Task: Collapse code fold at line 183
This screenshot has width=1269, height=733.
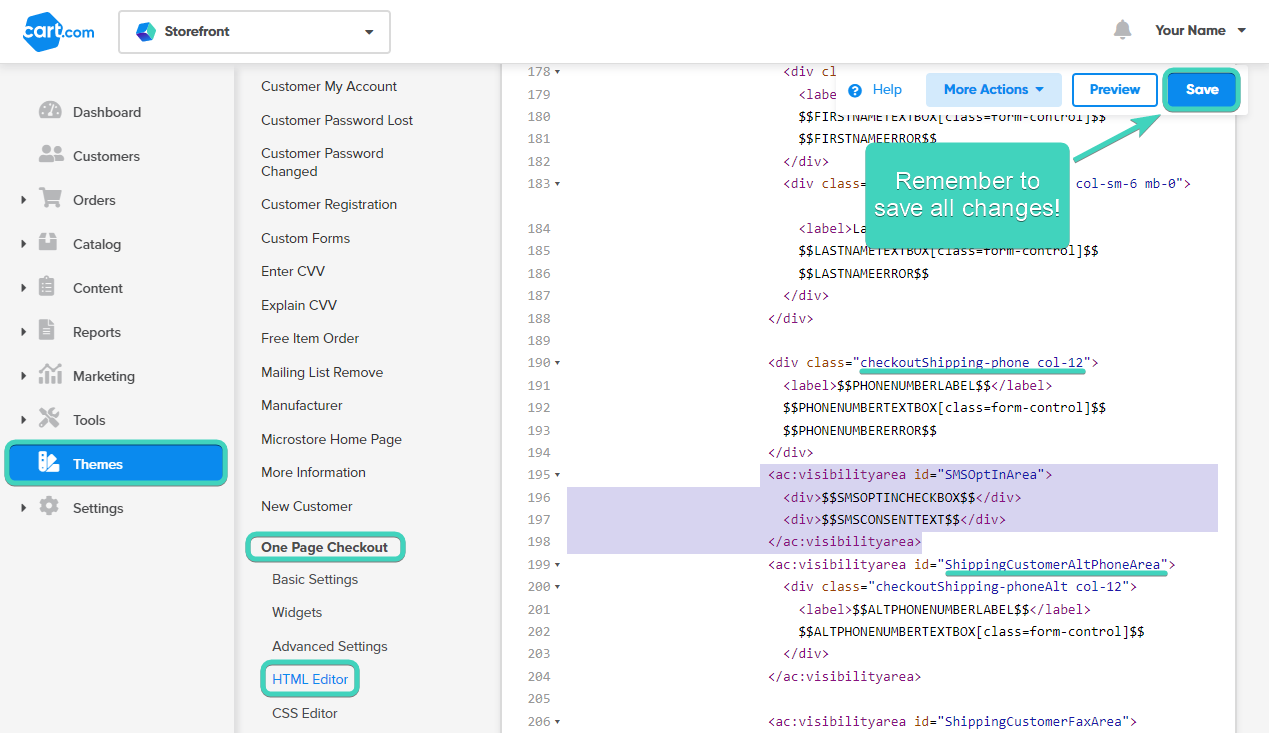Action: click(x=557, y=184)
